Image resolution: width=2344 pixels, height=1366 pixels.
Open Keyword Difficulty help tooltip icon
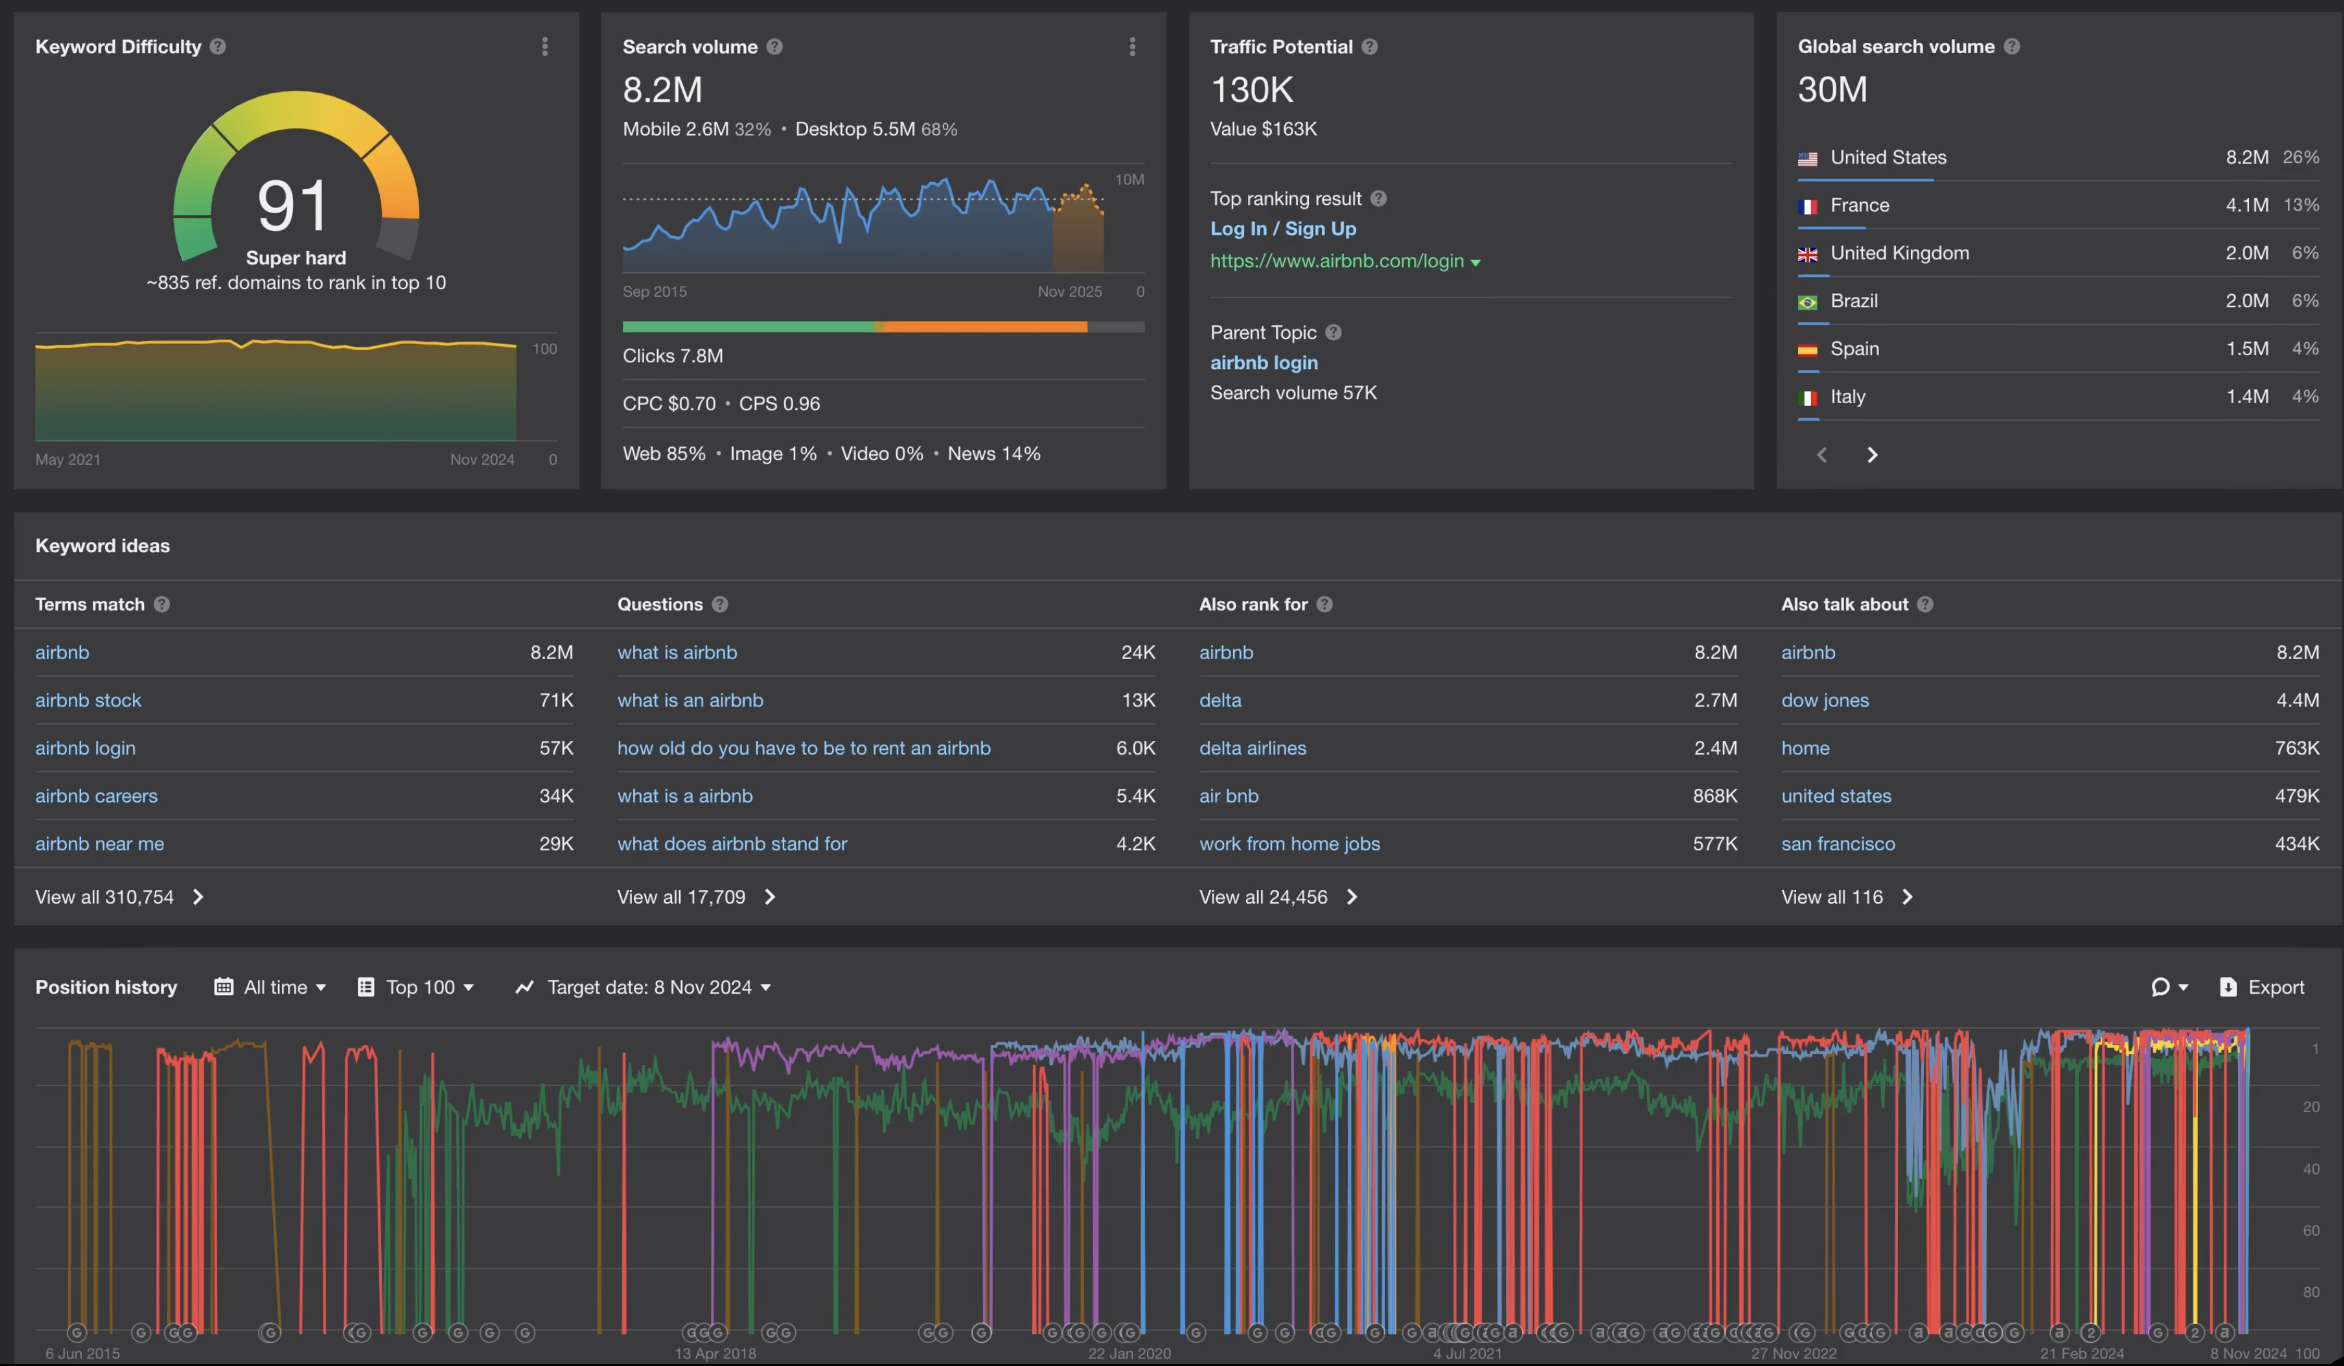pos(218,46)
